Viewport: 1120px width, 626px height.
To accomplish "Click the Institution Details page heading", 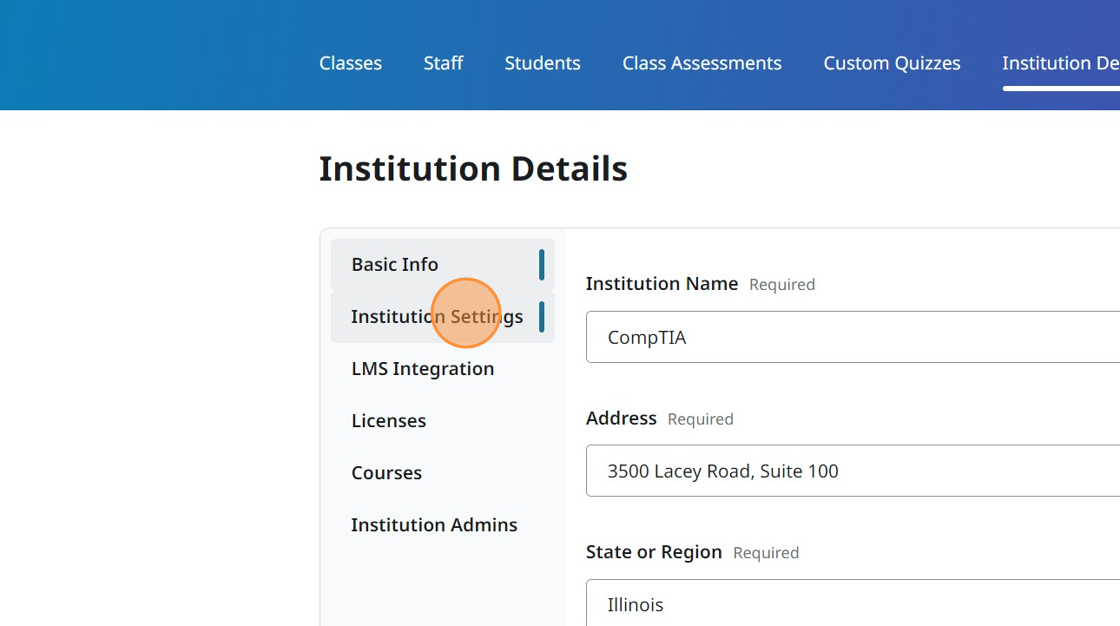I will tap(473, 168).
